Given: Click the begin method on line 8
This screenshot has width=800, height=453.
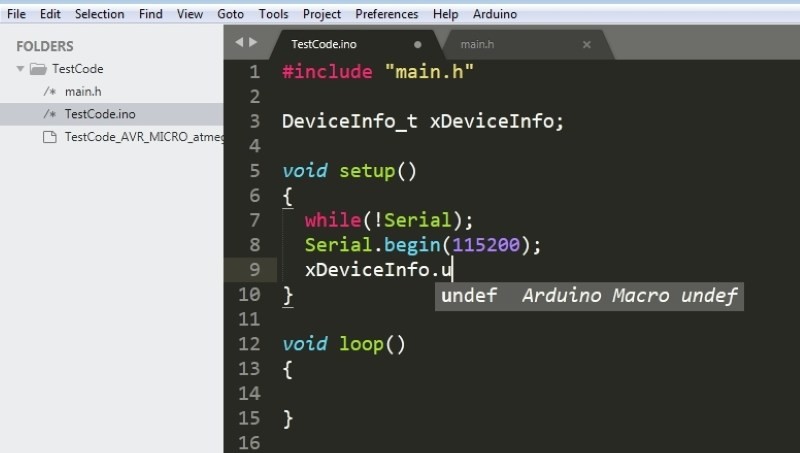Looking at the screenshot, I should coord(412,245).
